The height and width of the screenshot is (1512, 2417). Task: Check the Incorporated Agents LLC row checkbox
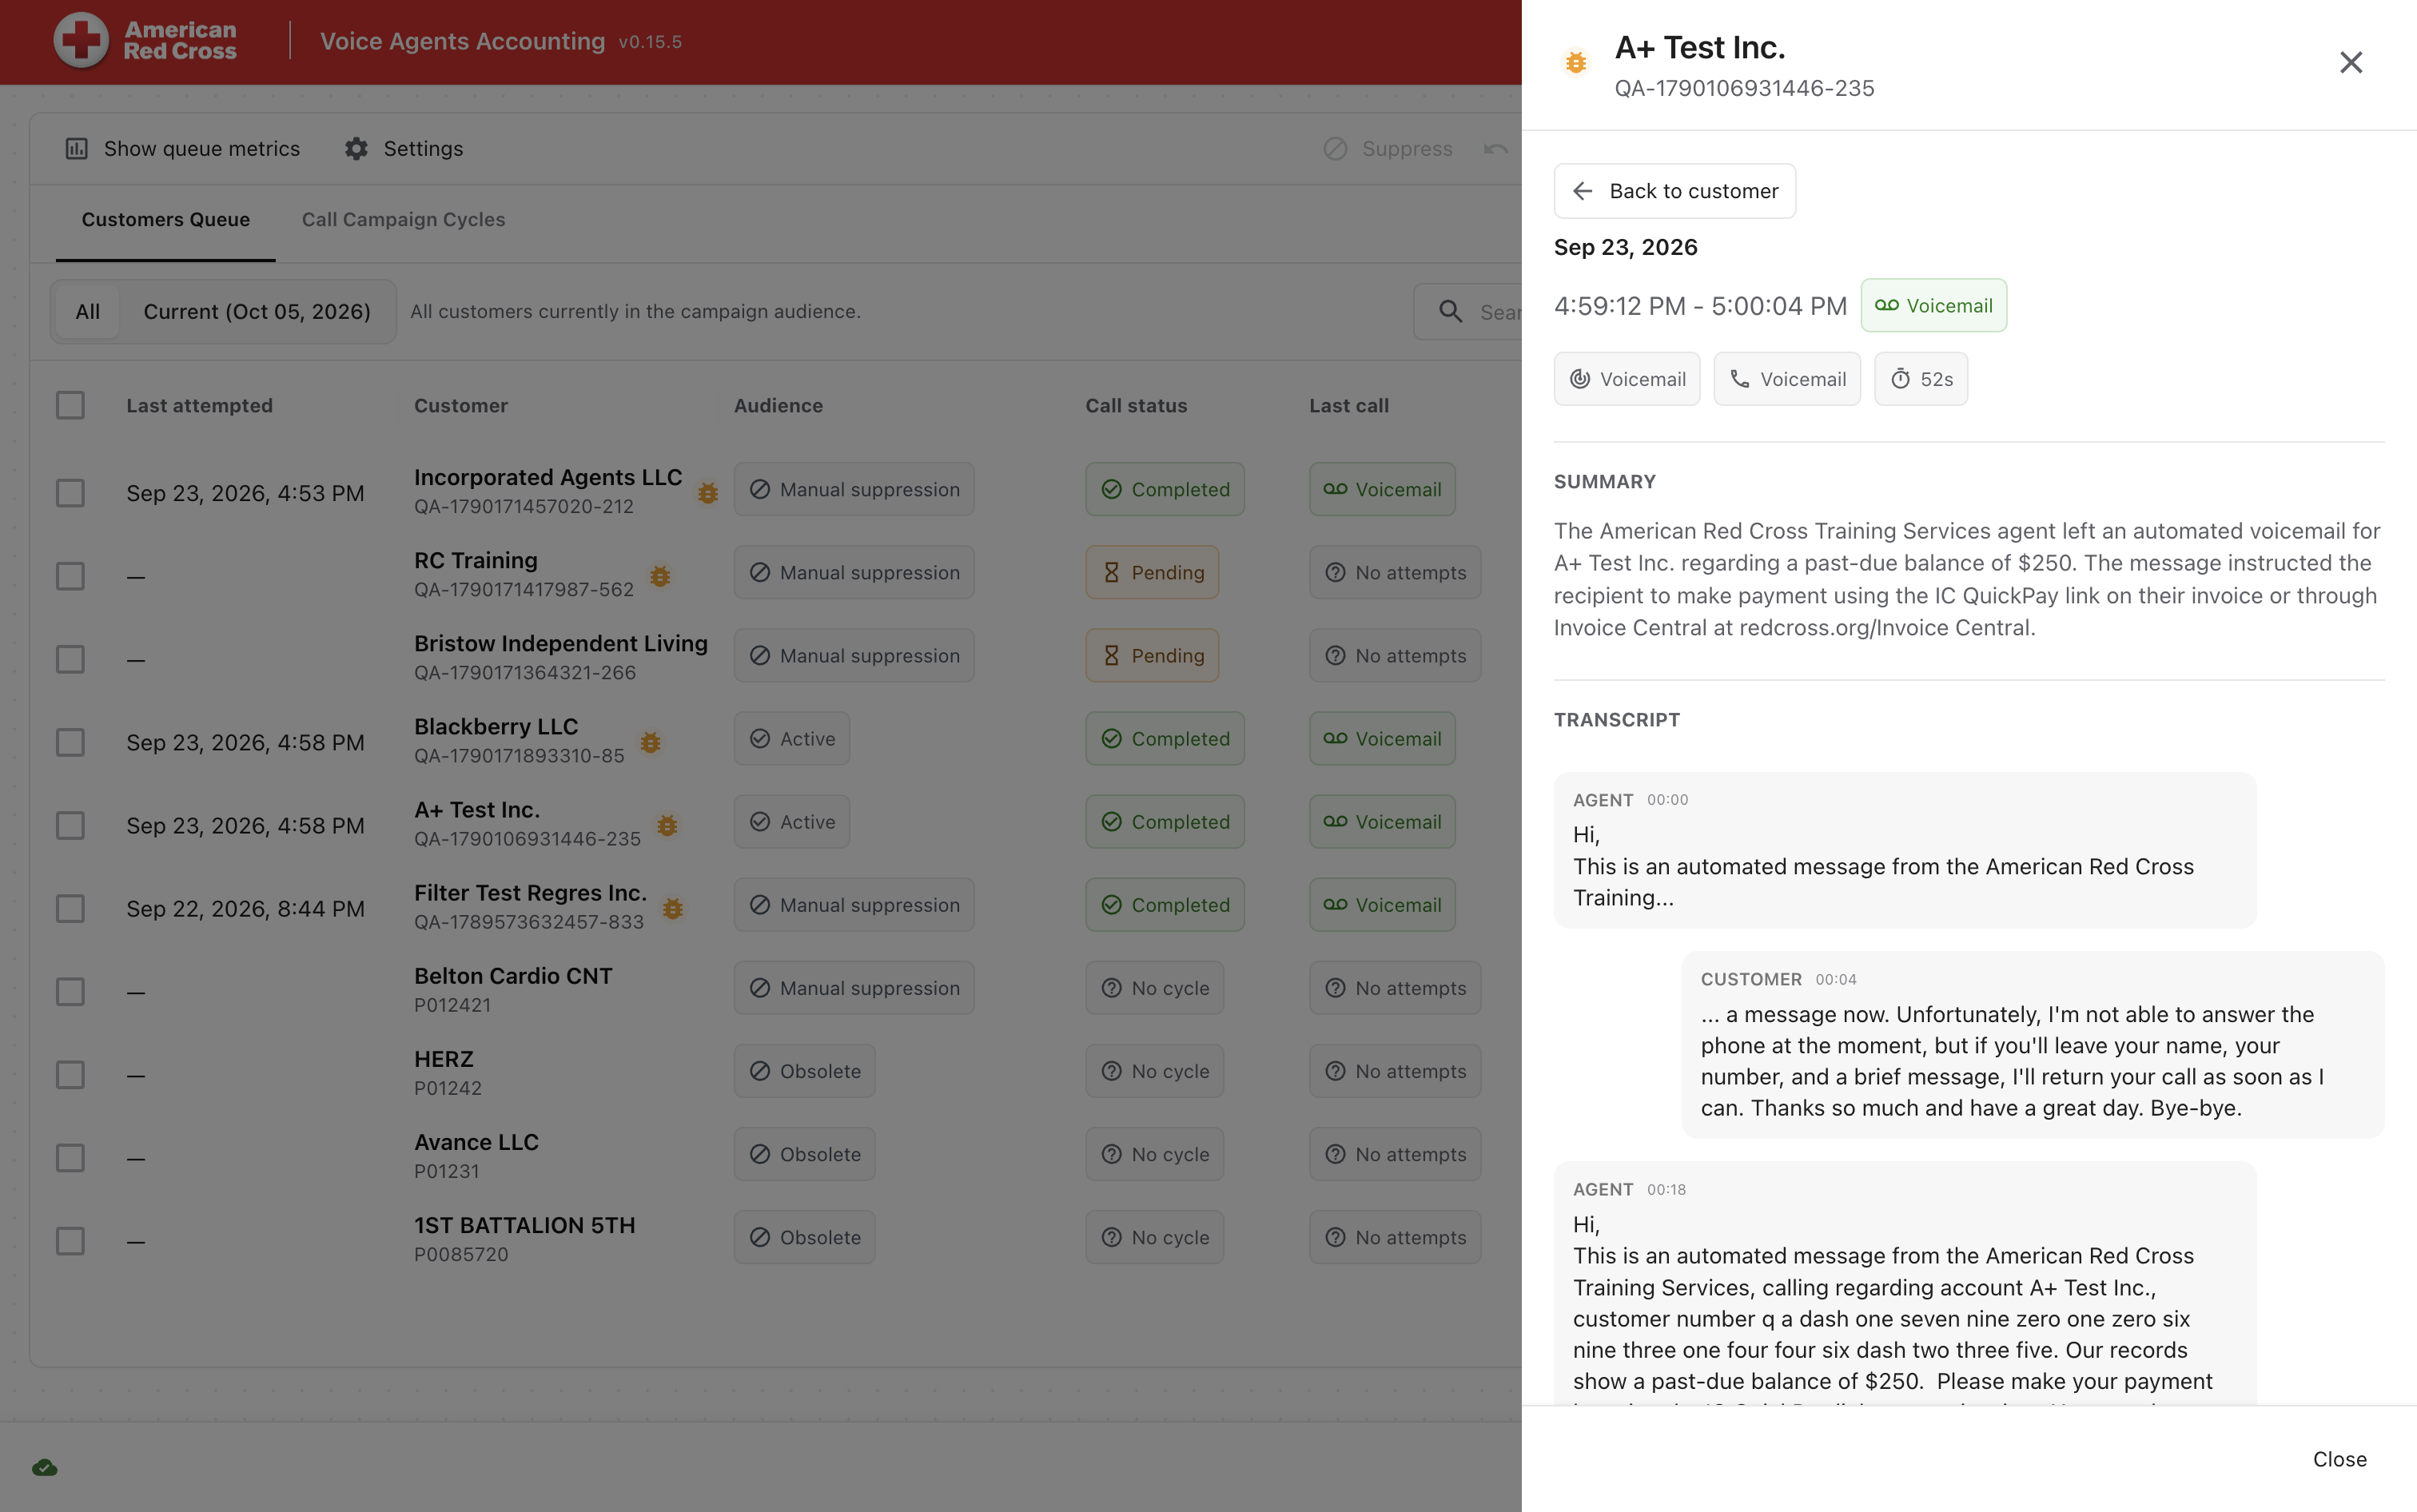(x=70, y=493)
